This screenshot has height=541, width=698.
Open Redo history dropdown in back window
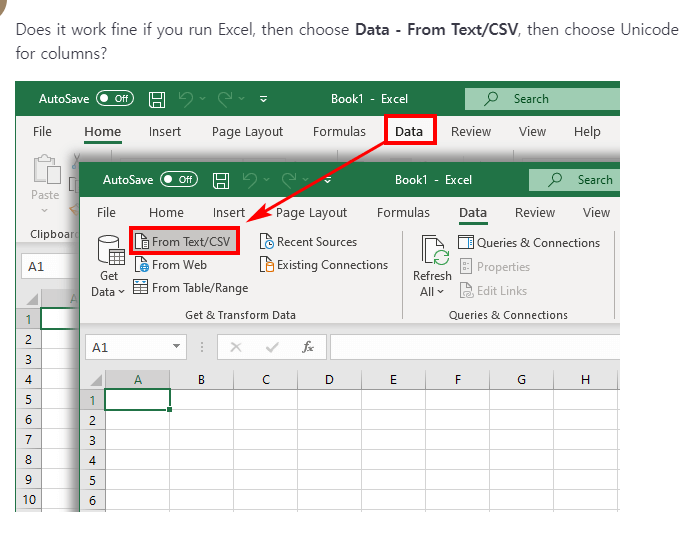pos(241,98)
